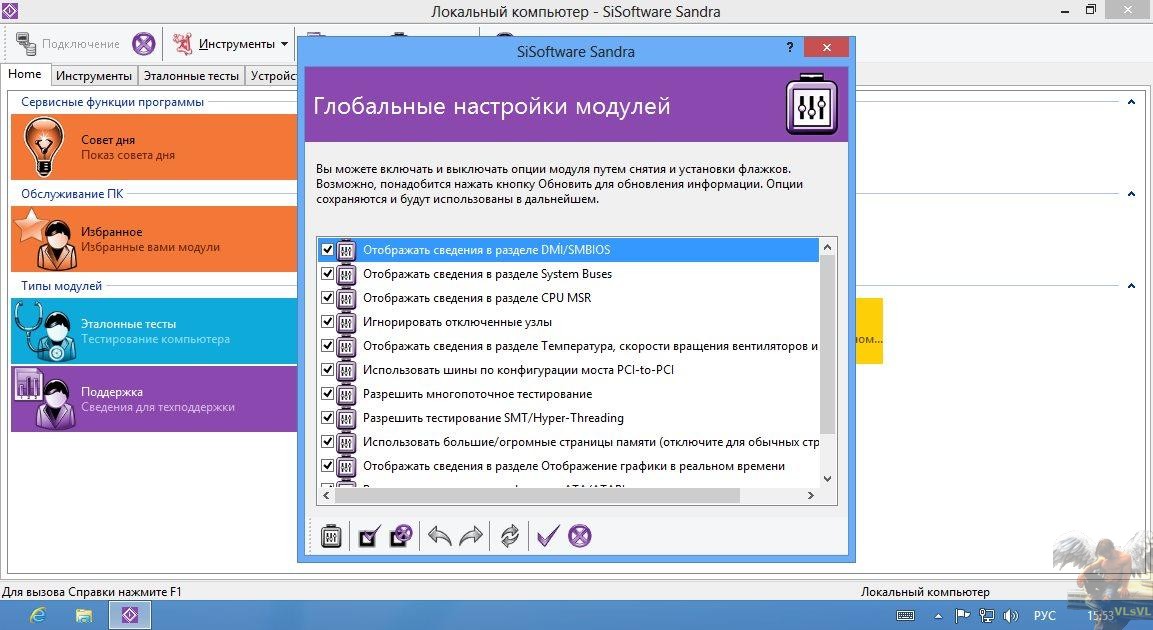The image size is (1153, 630).
Task: Confirm settings with the purple checkmark icon
Action: point(548,536)
